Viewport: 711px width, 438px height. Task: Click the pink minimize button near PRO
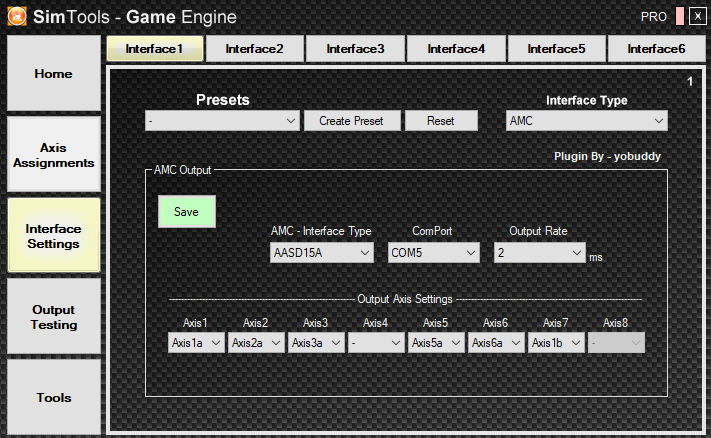680,17
